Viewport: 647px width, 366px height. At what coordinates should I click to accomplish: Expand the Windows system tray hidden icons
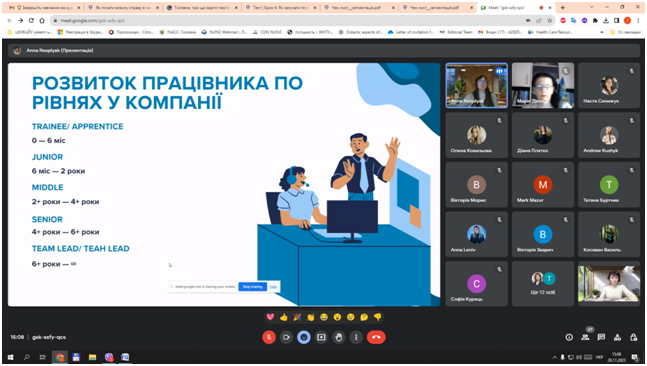coord(554,357)
